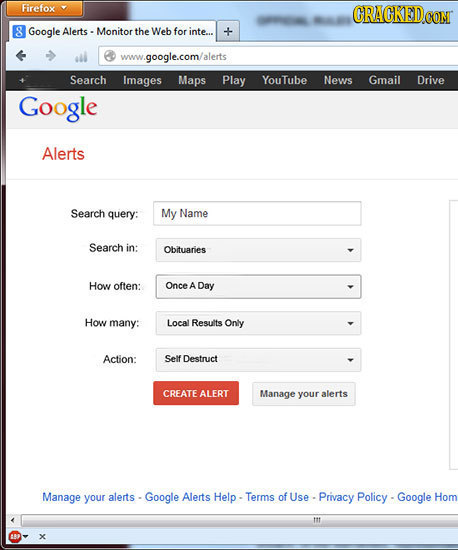Click the Adblock Plus ABP icon
Screen dimensions: 458x550
pyautogui.click(x=14, y=536)
